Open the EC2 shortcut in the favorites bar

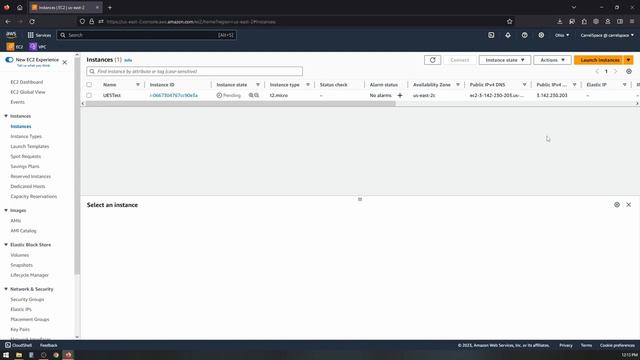coord(15,47)
